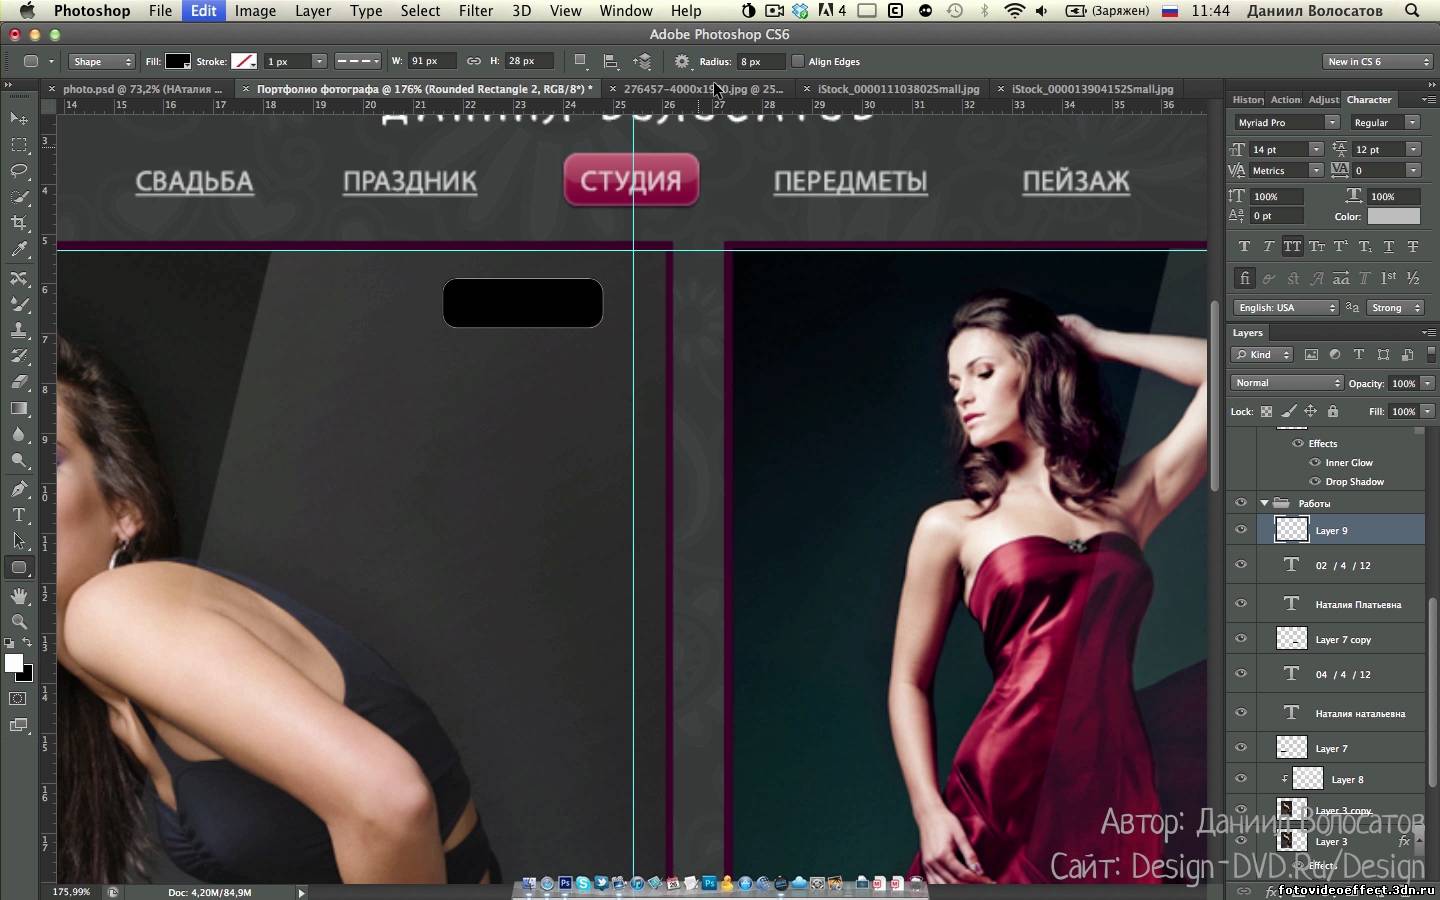
Task: Open the Normal blending mode dropdown
Action: [x=1287, y=383]
